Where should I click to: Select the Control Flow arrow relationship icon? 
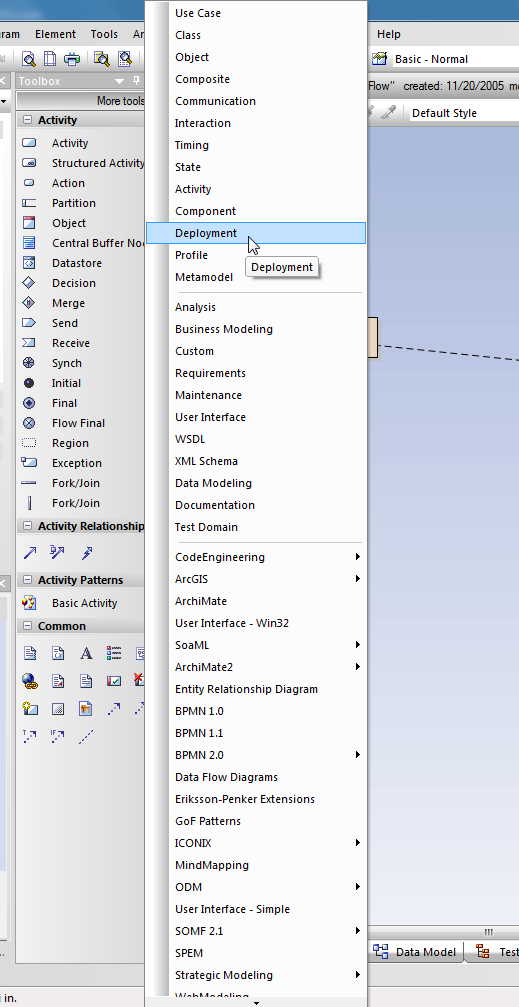pyautogui.click(x=30, y=552)
